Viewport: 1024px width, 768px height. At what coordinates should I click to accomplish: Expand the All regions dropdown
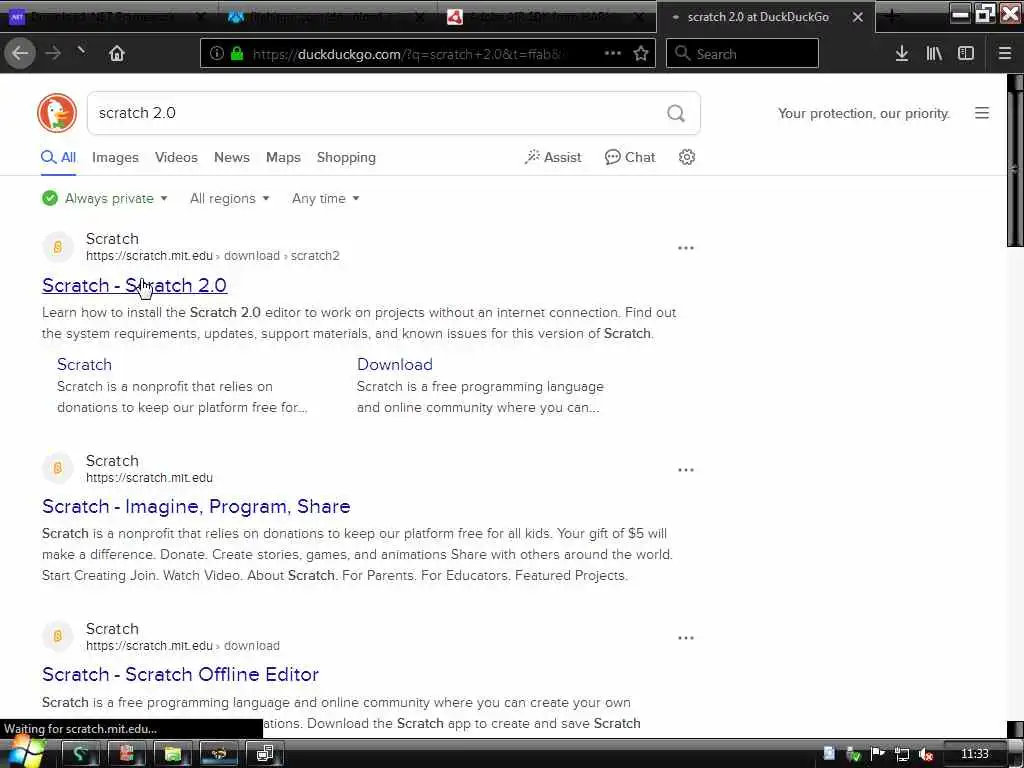click(x=229, y=199)
